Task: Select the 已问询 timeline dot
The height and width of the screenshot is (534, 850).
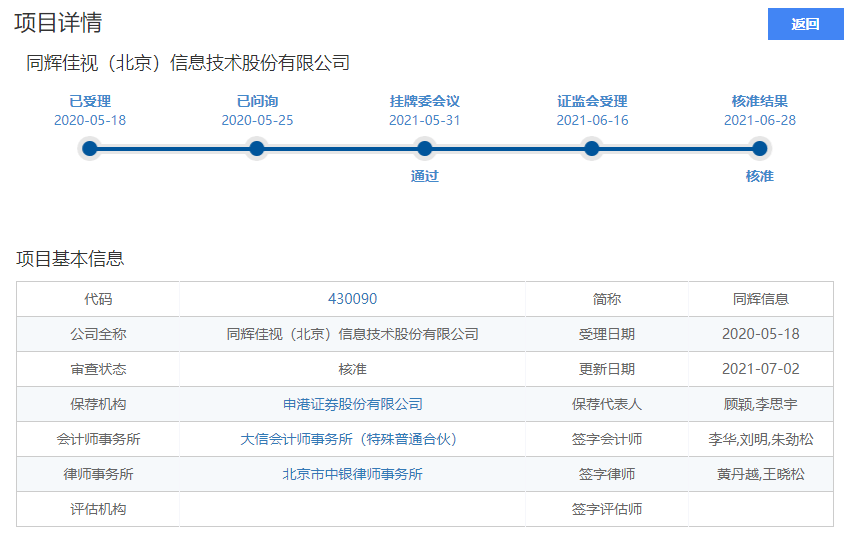Action: click(257, 148)
